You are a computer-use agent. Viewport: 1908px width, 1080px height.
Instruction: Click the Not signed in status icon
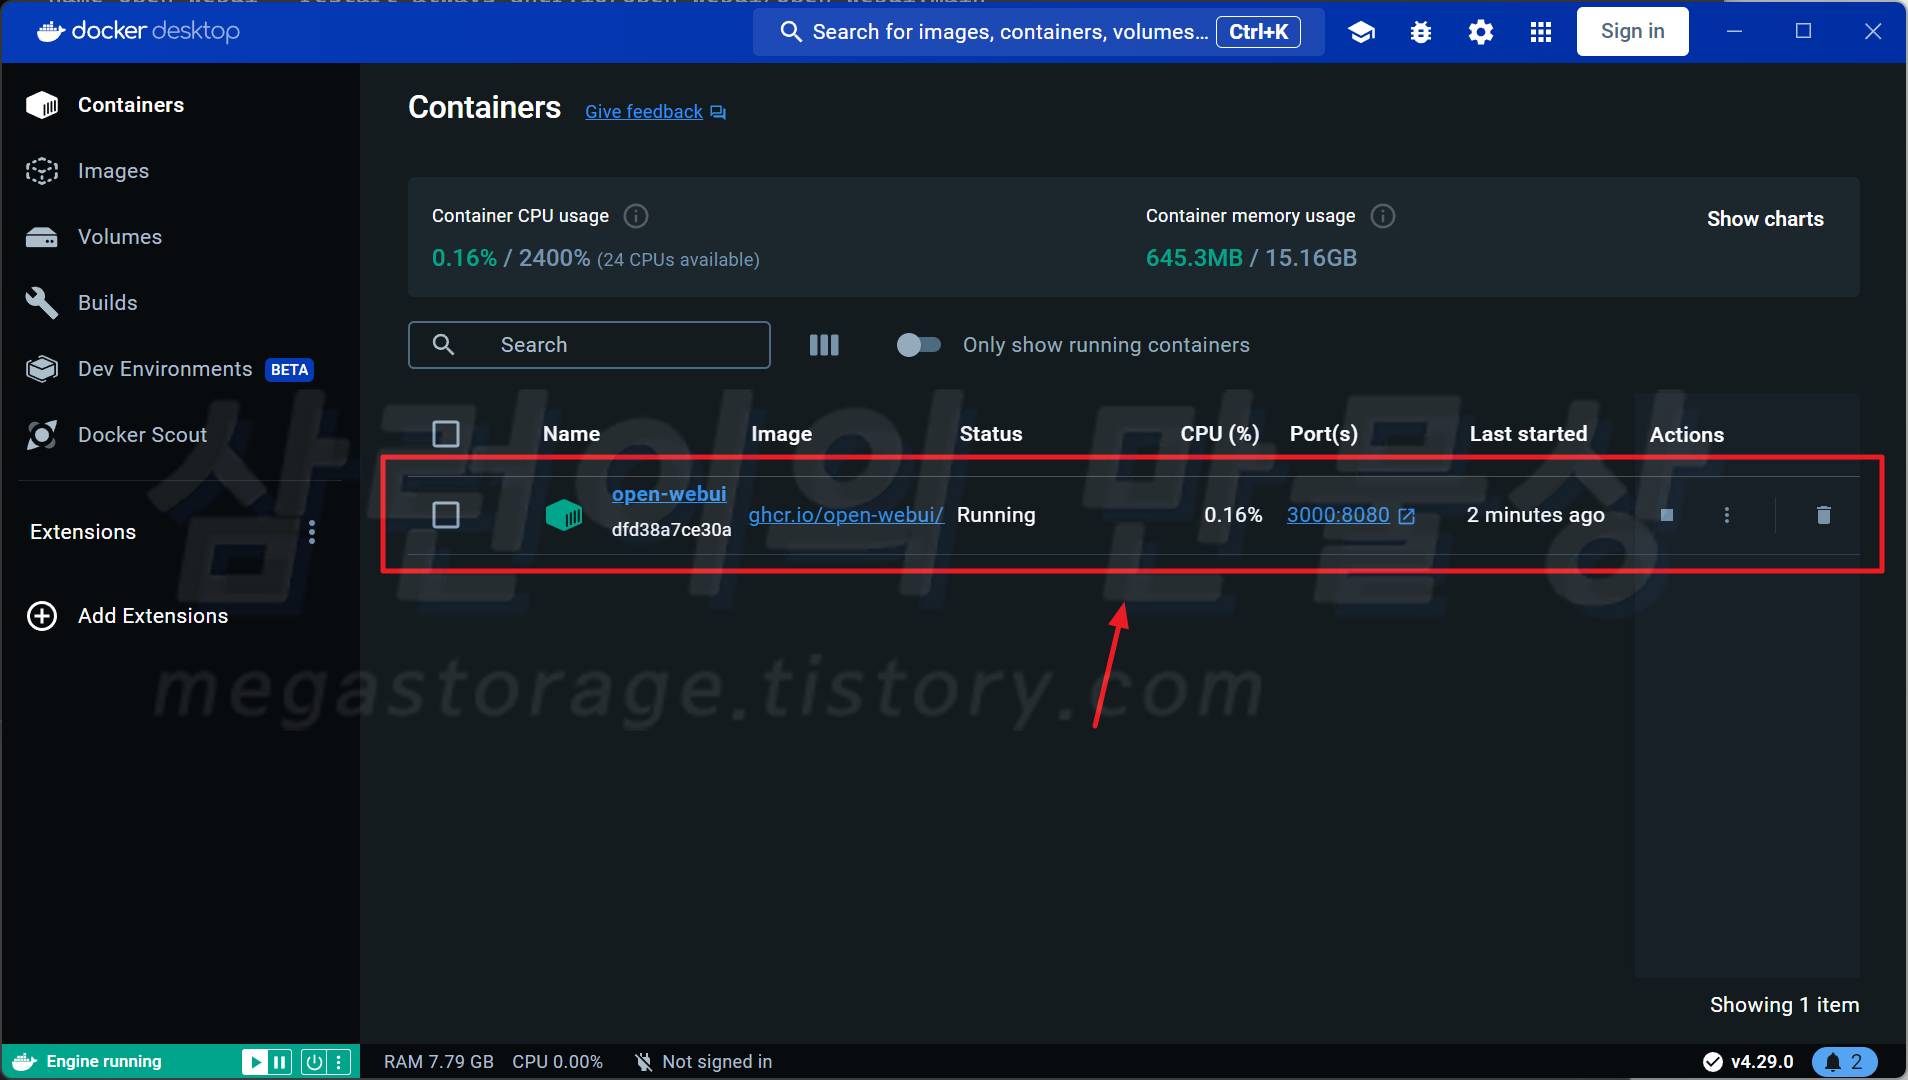pos(644,1062)
